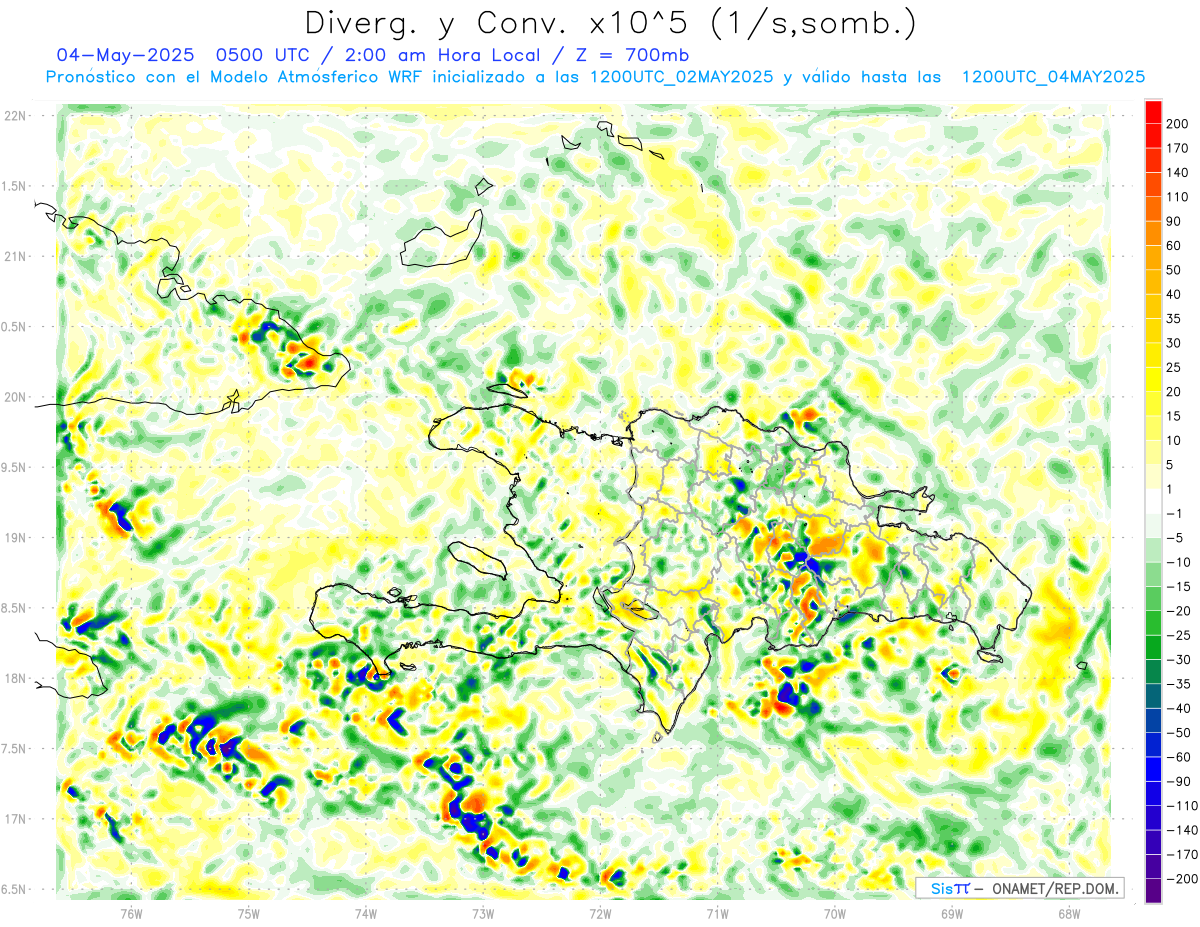
Task: Click the '200' colorbar value
Action: coord(1177,124)
